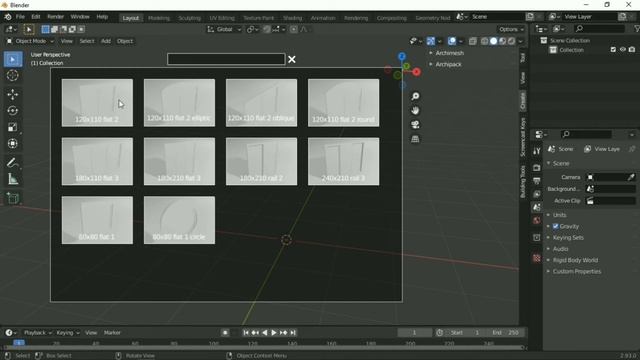640x360 pixels.
Task: Click the camera eyedropper icon
Action: click(631, 177)
